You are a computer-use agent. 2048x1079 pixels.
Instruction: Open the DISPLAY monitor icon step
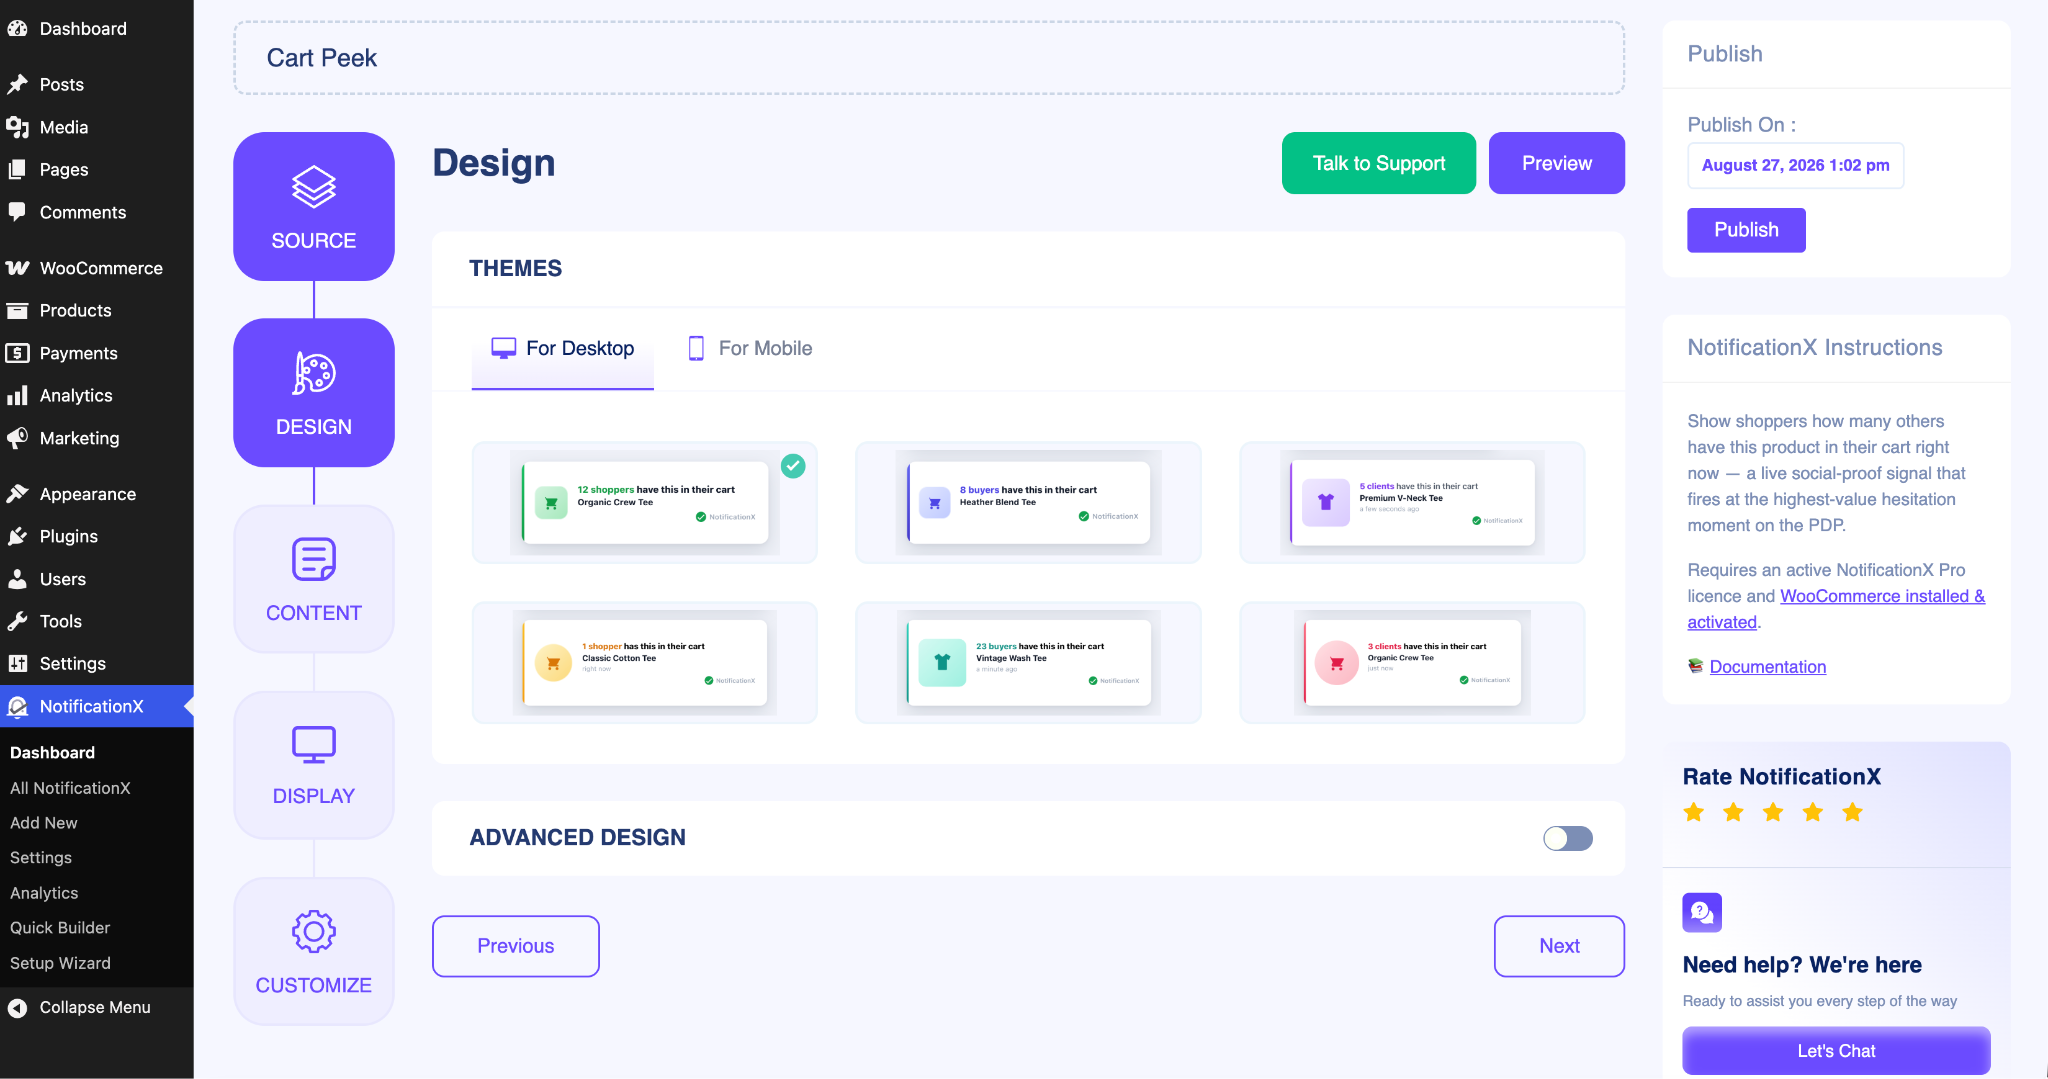click(x=314, y=745)
